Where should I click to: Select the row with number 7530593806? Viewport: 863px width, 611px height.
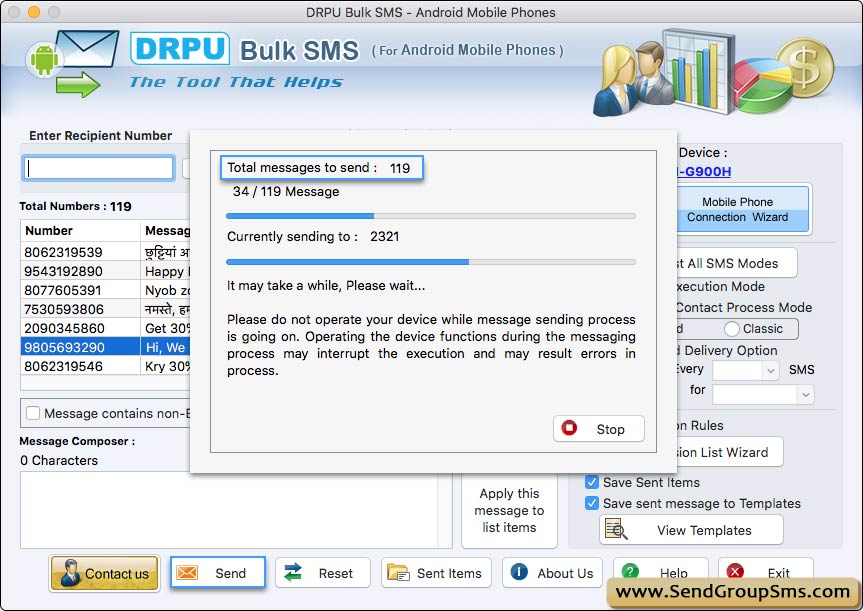click(106, 309)
